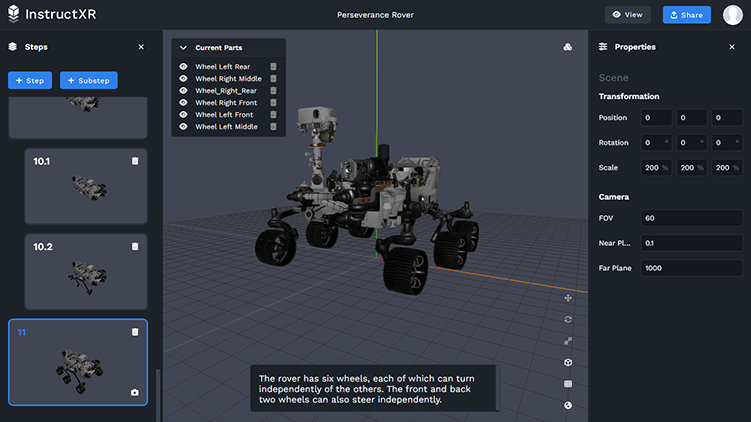This screenshot has width=751, height=422.
Task: Delete Wheel Left Middle part
Action: 273,126
